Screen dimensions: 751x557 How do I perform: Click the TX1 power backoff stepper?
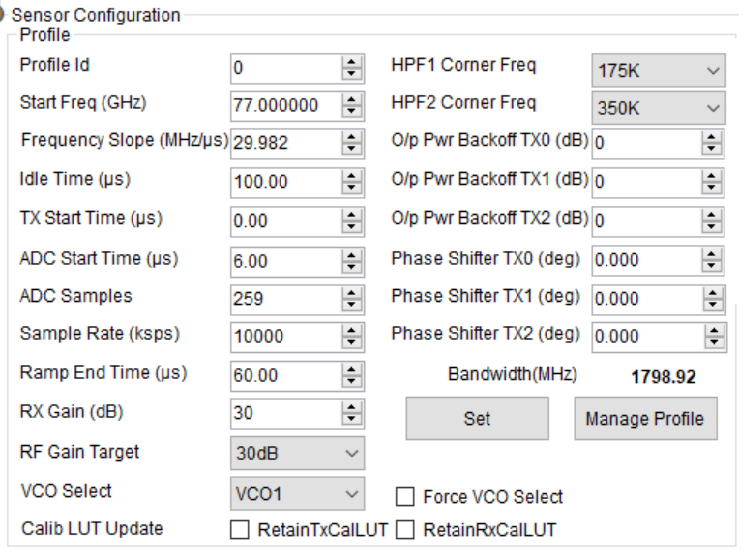point(713,182)
